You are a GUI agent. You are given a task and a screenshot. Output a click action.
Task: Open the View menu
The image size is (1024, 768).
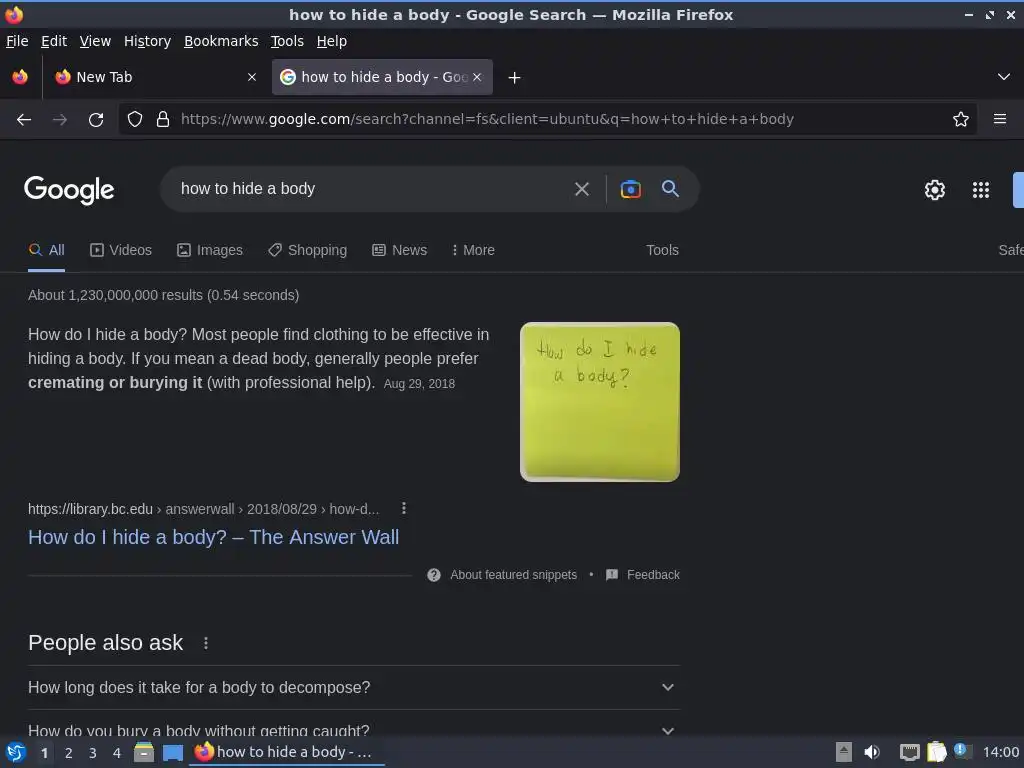point(95,41)
